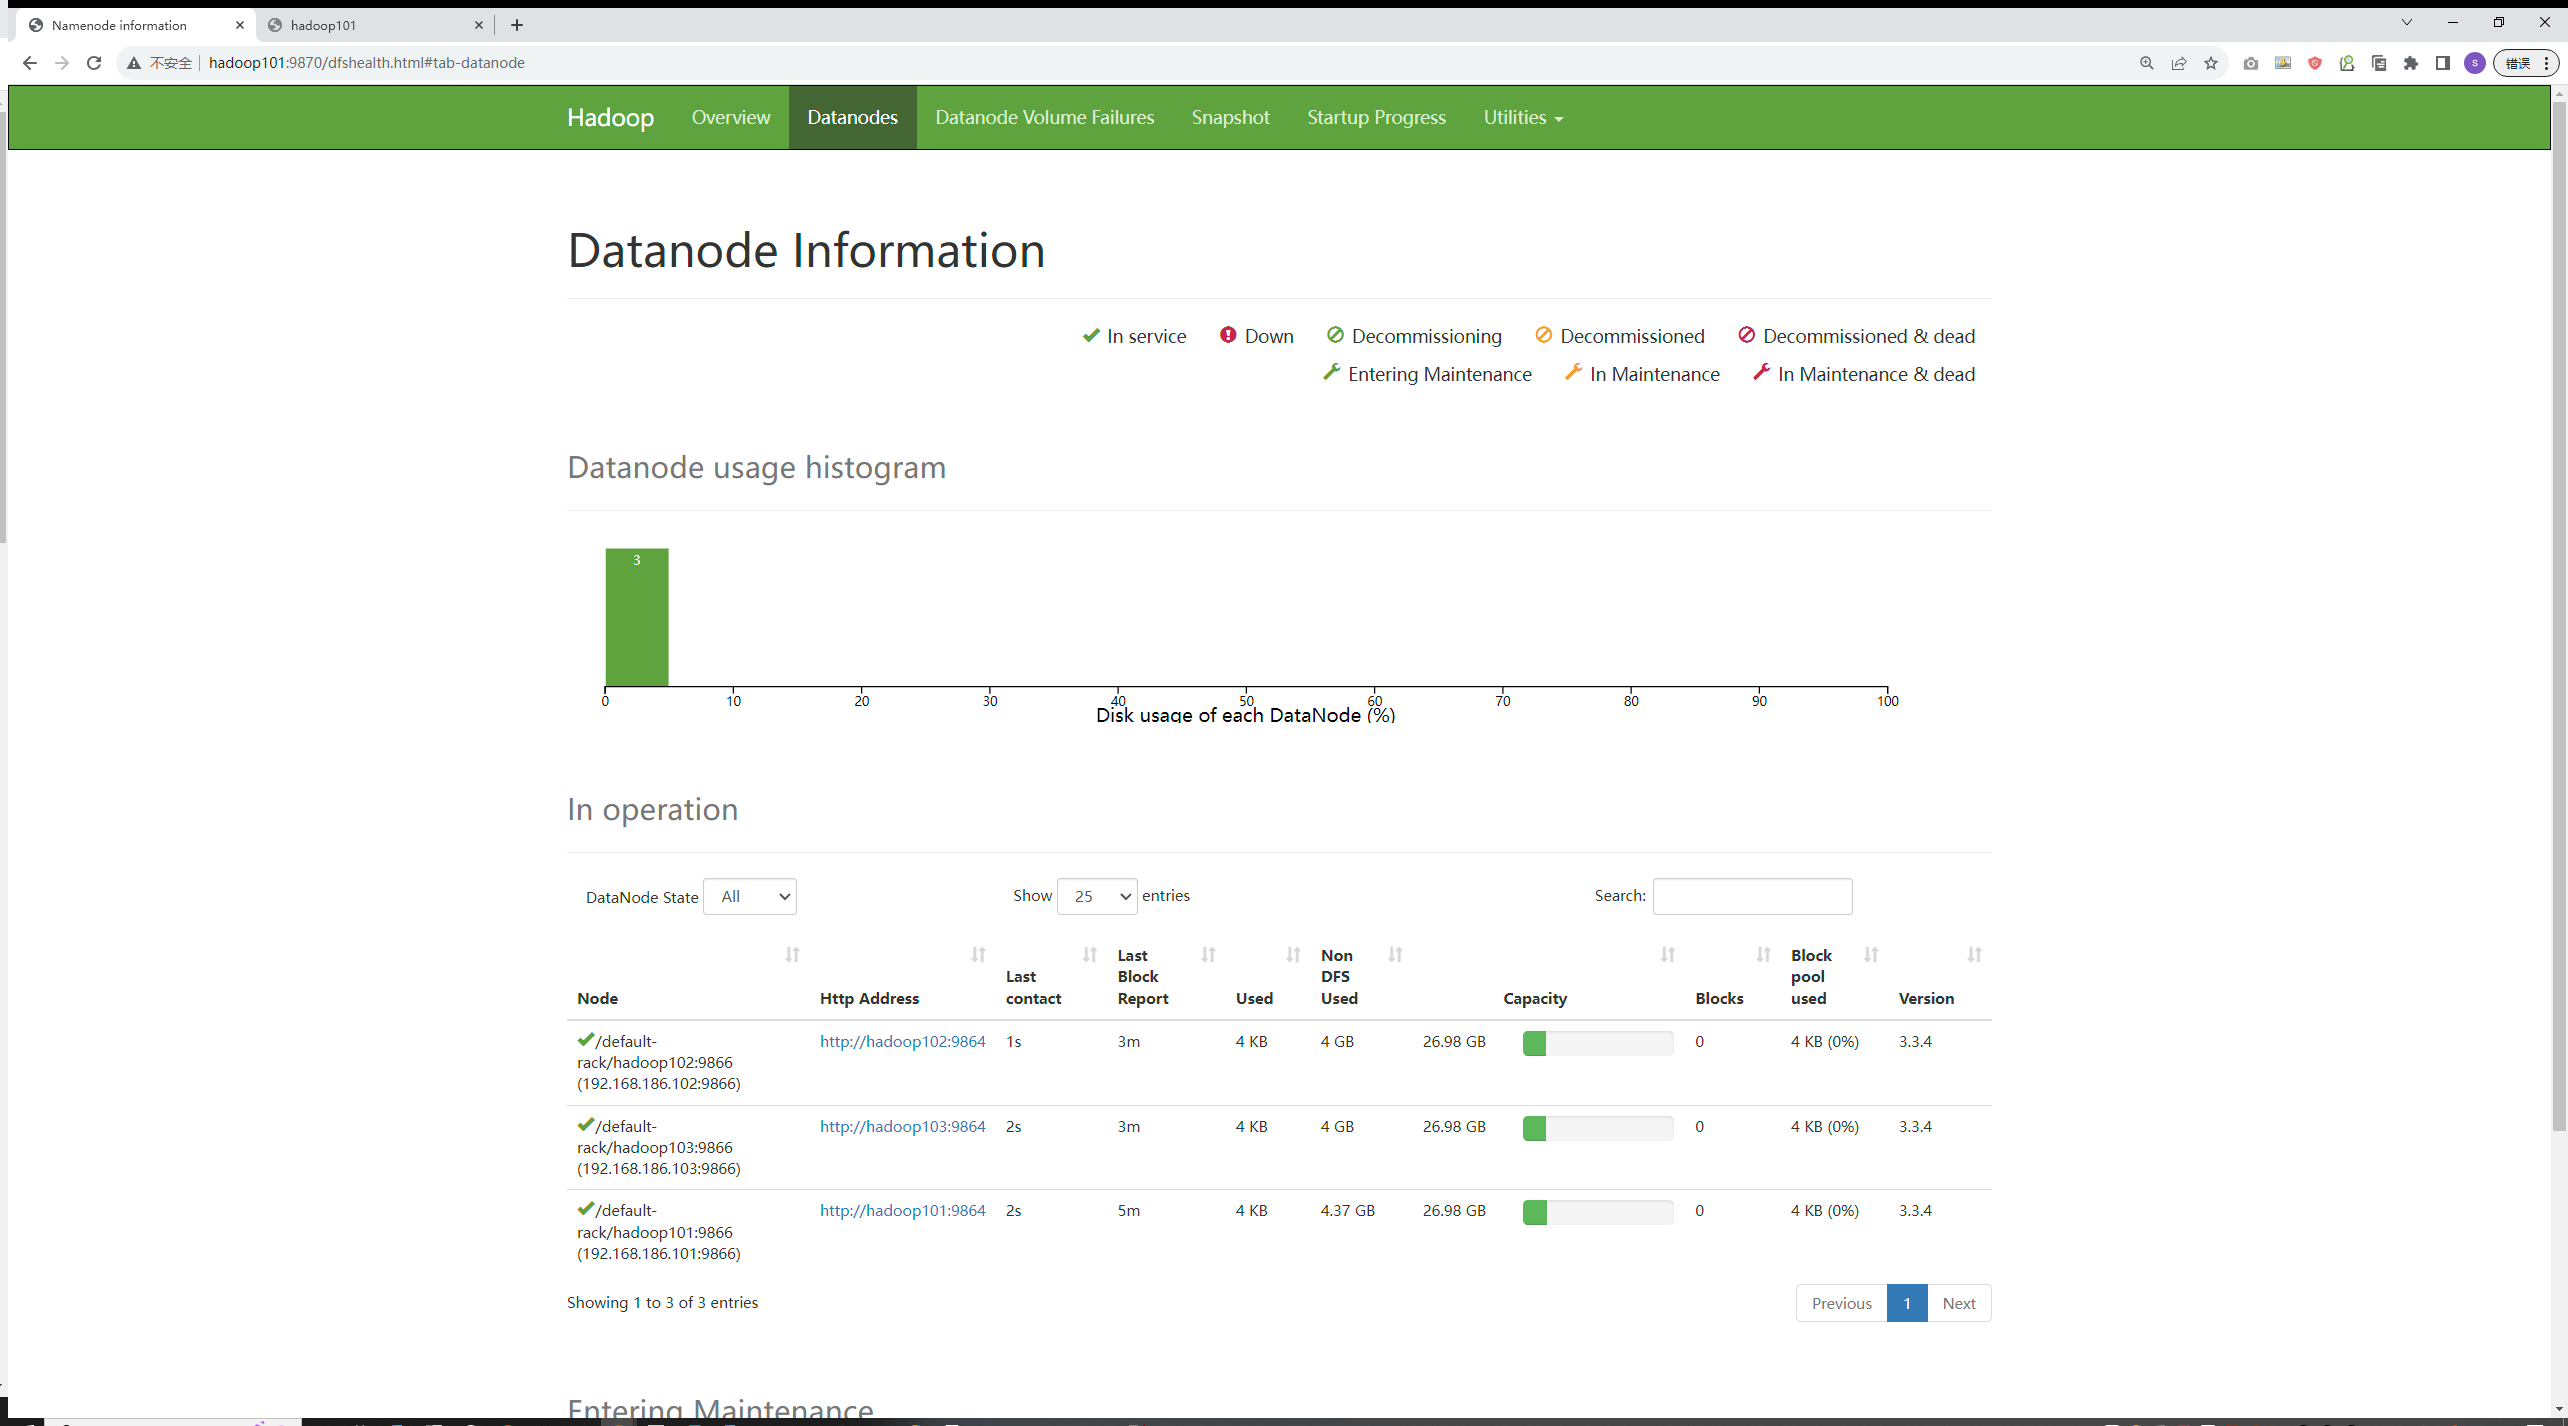2568x1426 pixels.
Task: Expand the Utilities menu
Action: (1520, 116)
